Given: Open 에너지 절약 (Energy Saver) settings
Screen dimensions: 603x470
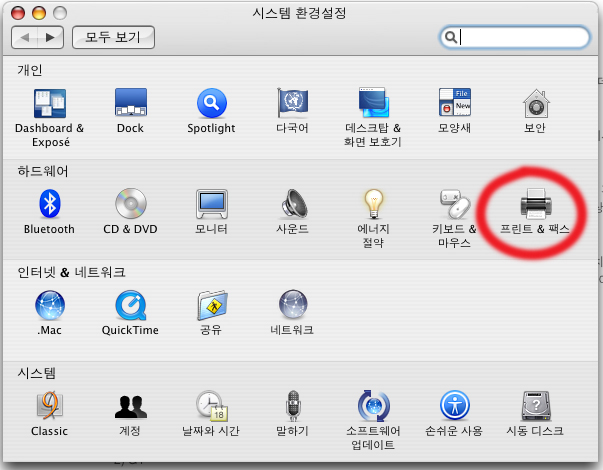Looking at the screenshot, I should tap(373, 205).
